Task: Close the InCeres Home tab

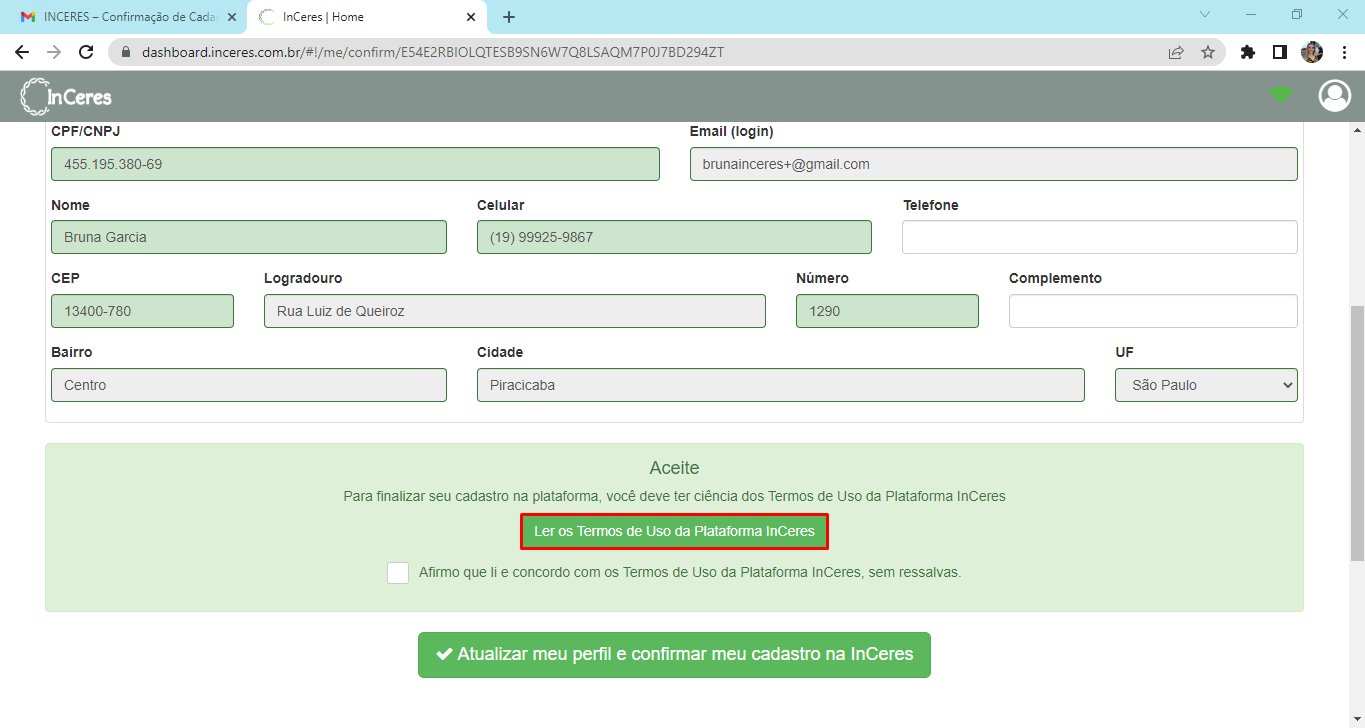Action: [x=471, y=17]
